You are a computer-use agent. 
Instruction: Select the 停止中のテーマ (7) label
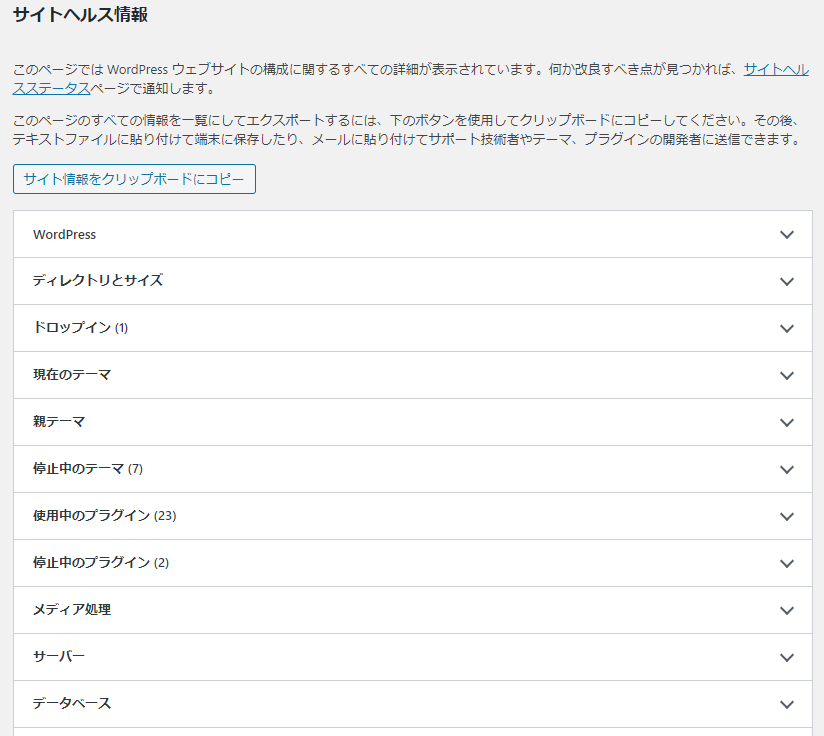click(88, 469)
